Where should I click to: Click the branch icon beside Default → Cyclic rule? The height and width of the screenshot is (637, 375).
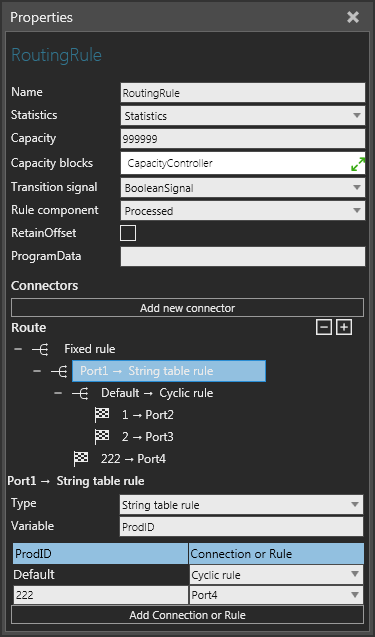tap(80, 393)
